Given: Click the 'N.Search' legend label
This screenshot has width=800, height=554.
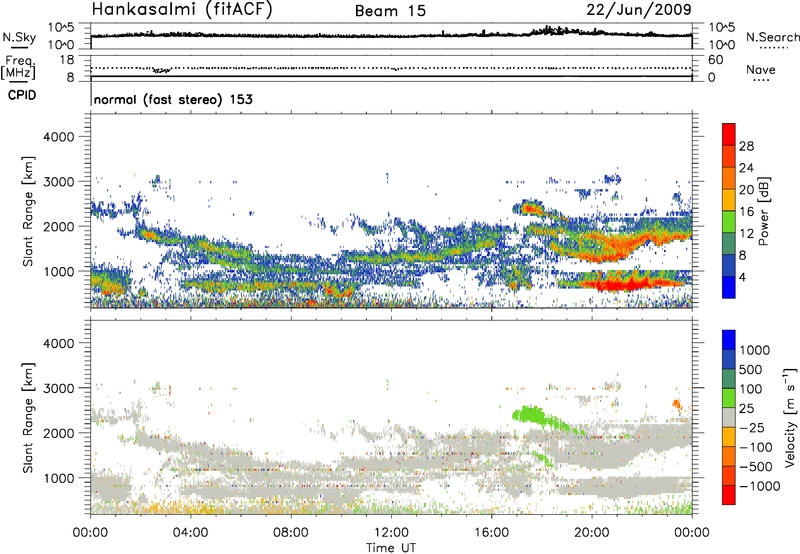Looking at the screenshot, I should [772, 37].
